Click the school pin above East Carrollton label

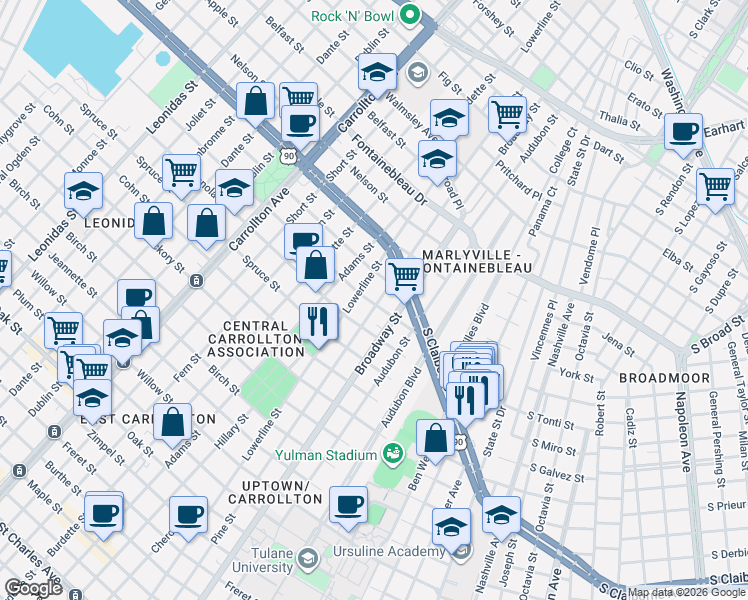tap(93, 398)
